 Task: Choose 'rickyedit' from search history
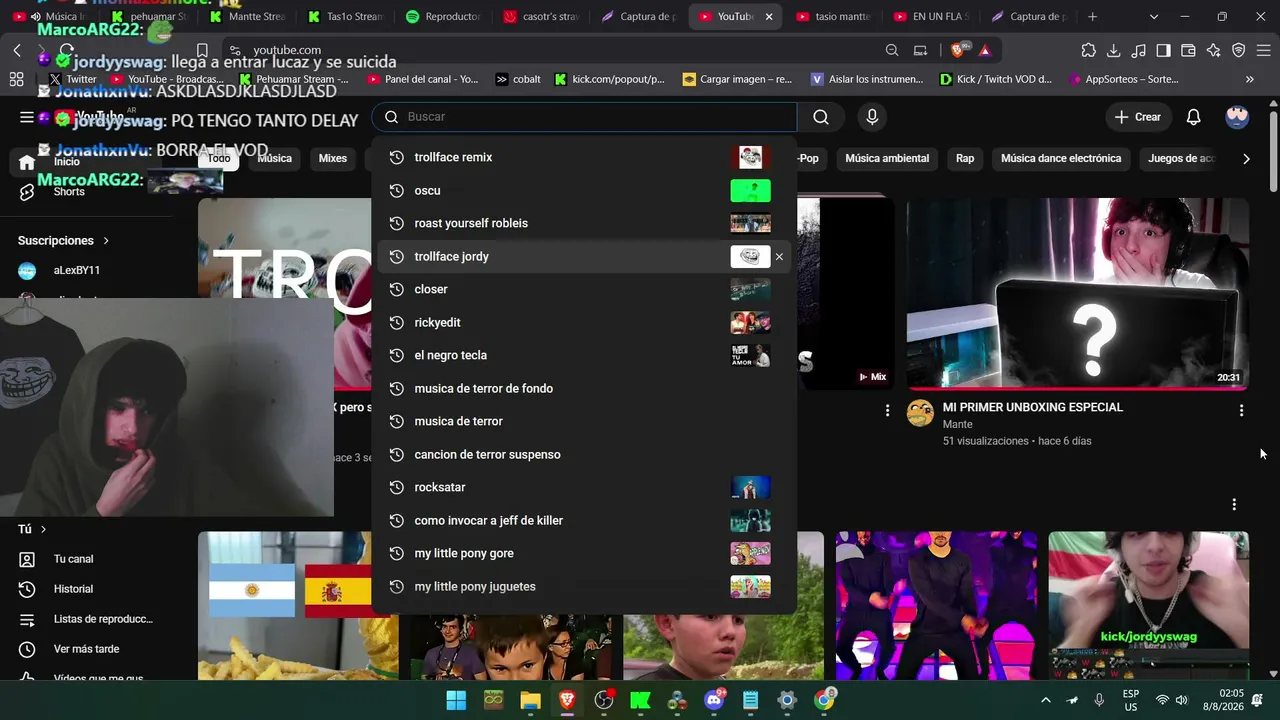(584, 322)
